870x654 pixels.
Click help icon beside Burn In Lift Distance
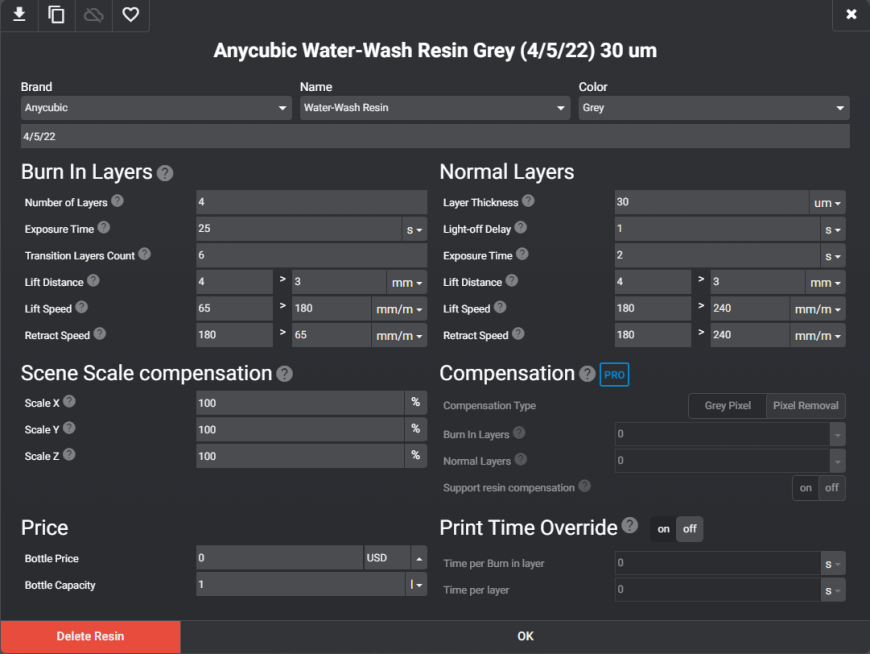[x=93, y=281]
